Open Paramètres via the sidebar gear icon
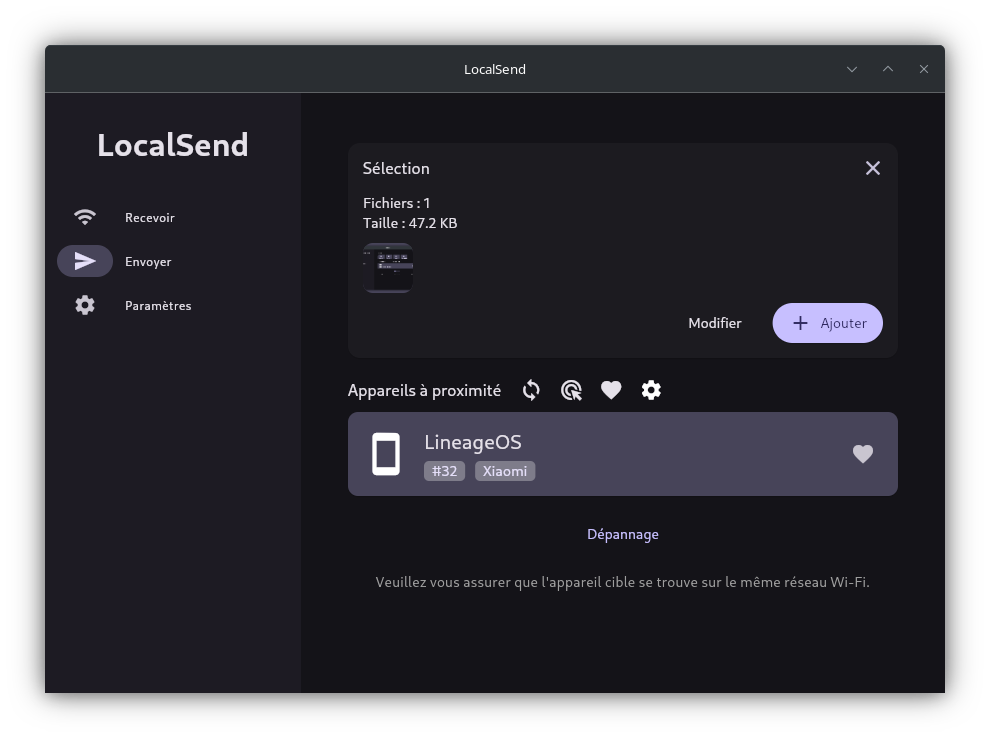 pyautogui.click(x=85, y=305)
